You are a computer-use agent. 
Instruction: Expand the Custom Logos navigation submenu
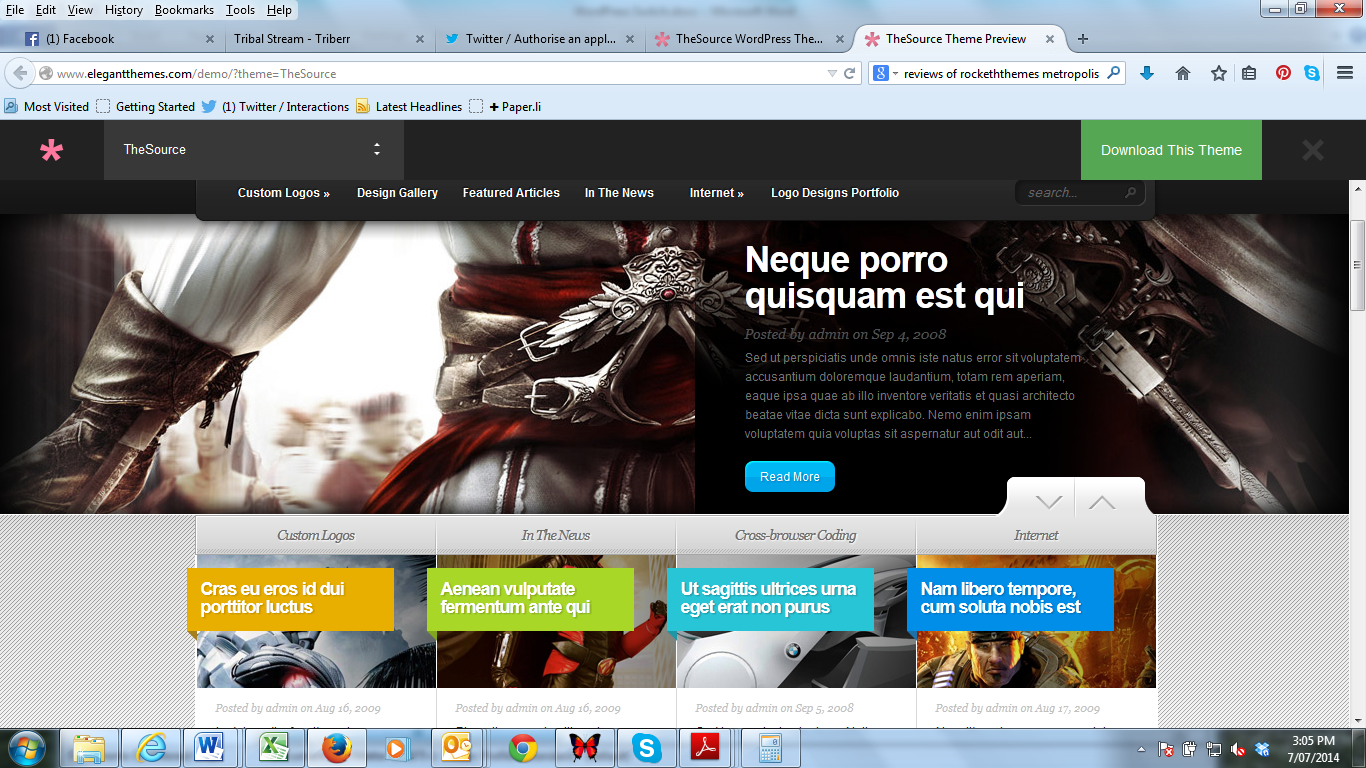[284, 193]
